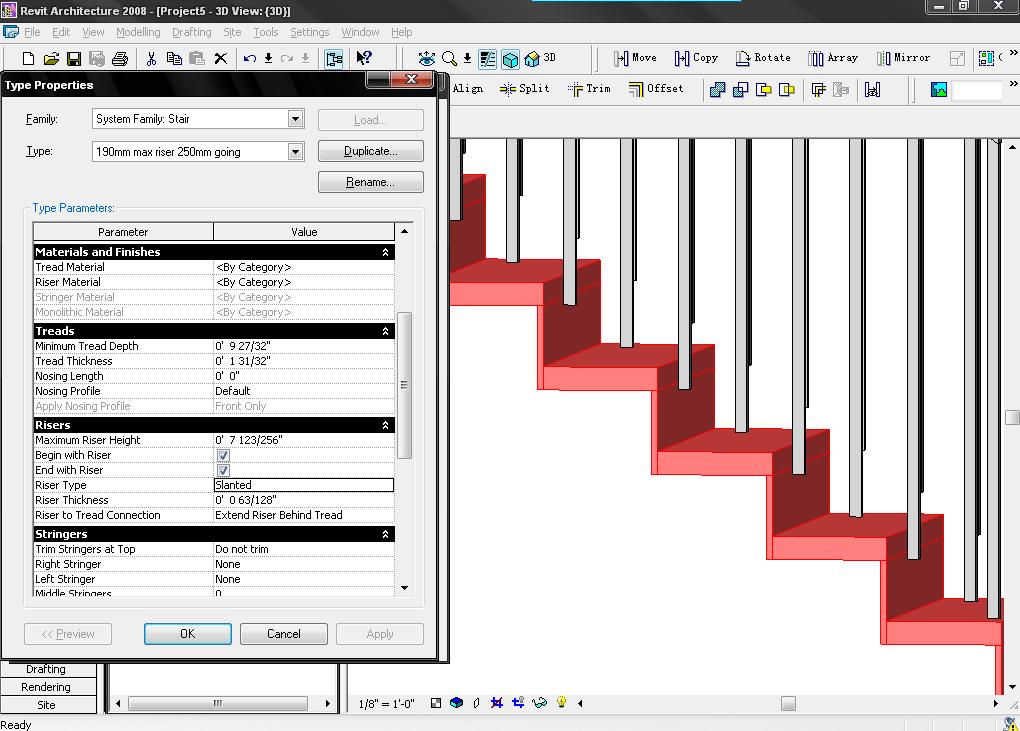Open the Family dropdown
Image resolution: width=1020 pixels, height=731 pixels.
tap(295, 118)
